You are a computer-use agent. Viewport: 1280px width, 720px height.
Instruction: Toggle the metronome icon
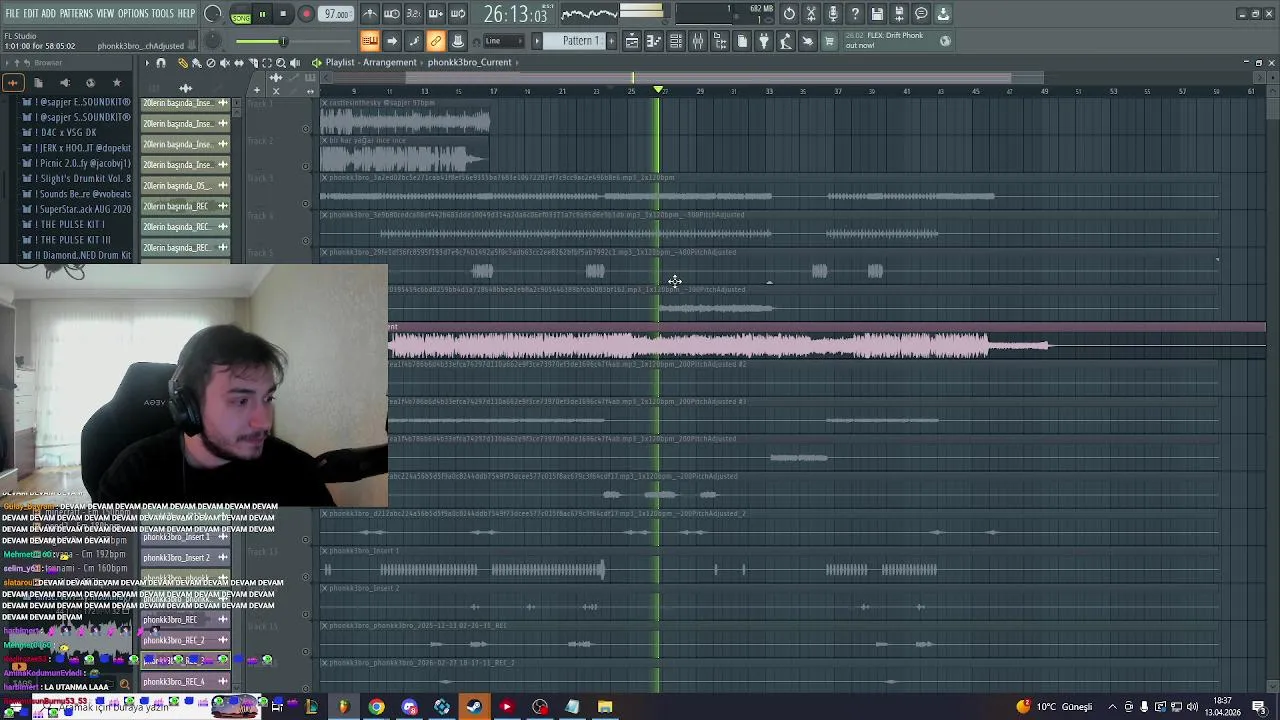pos(370,14)
